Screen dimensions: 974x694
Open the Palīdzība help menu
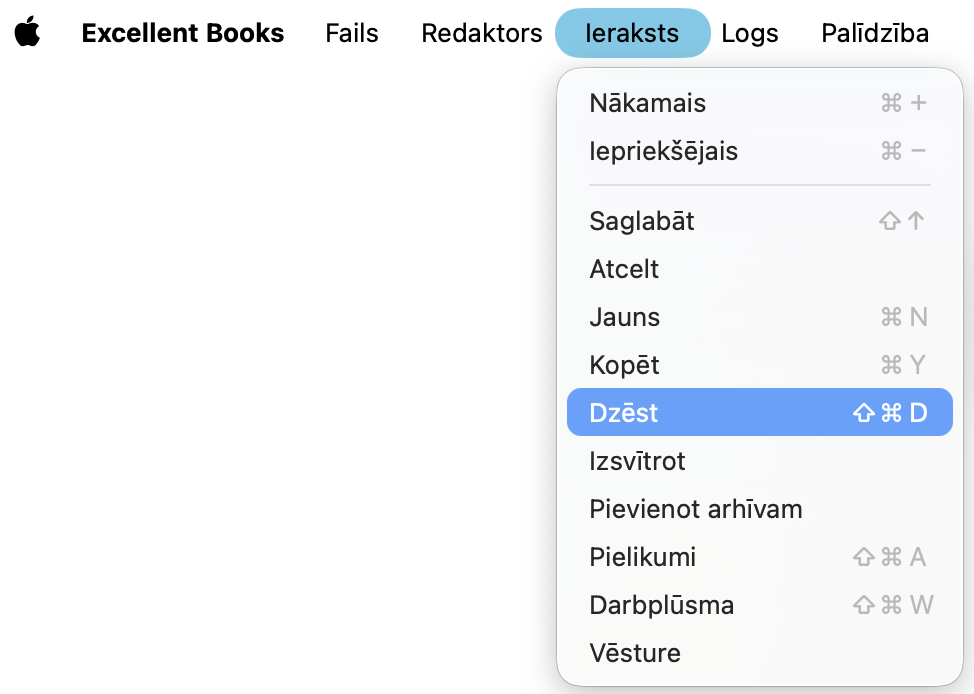(x=874, y=33)
